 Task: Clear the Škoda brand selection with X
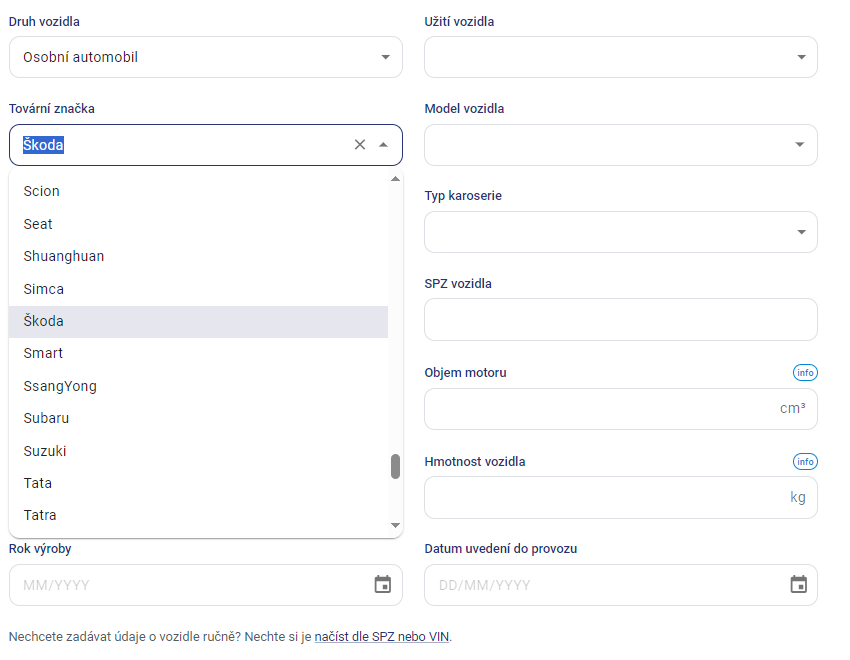[360, 145]
